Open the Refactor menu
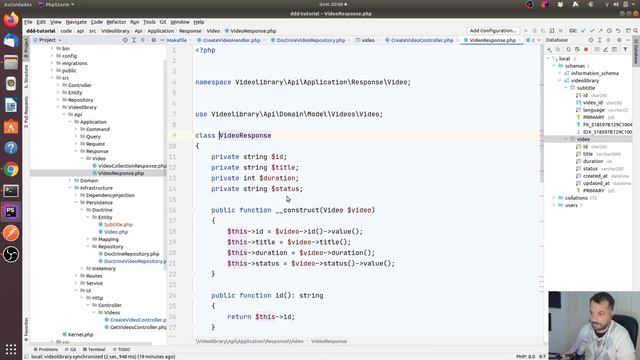 pos(116,22)
